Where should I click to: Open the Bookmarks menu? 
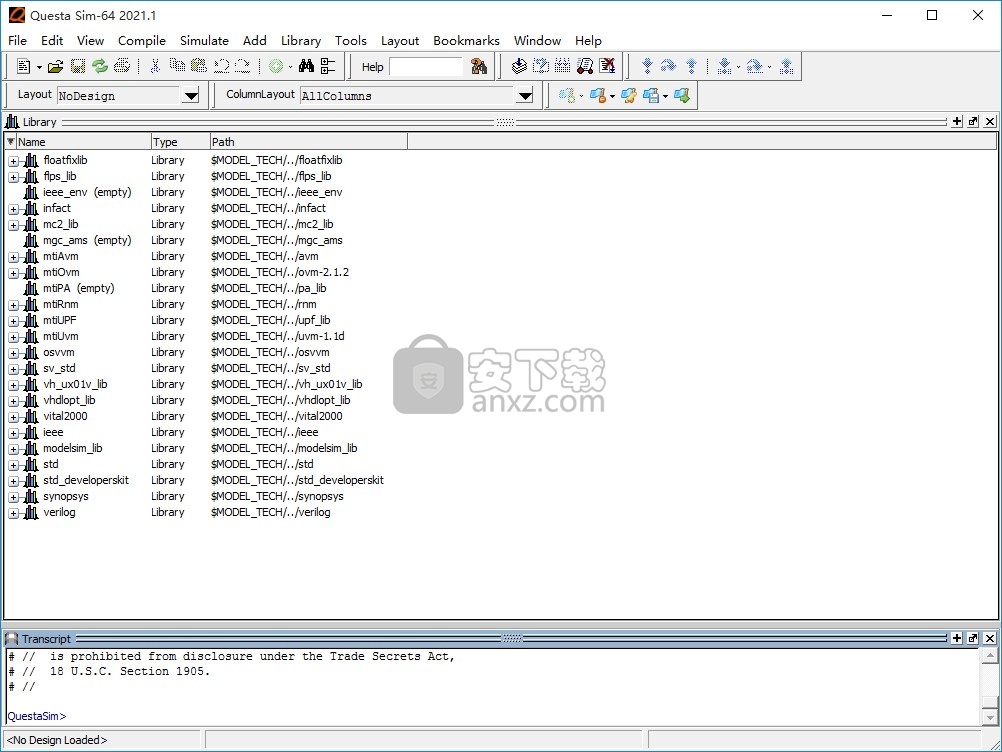(x=466, y=40)
